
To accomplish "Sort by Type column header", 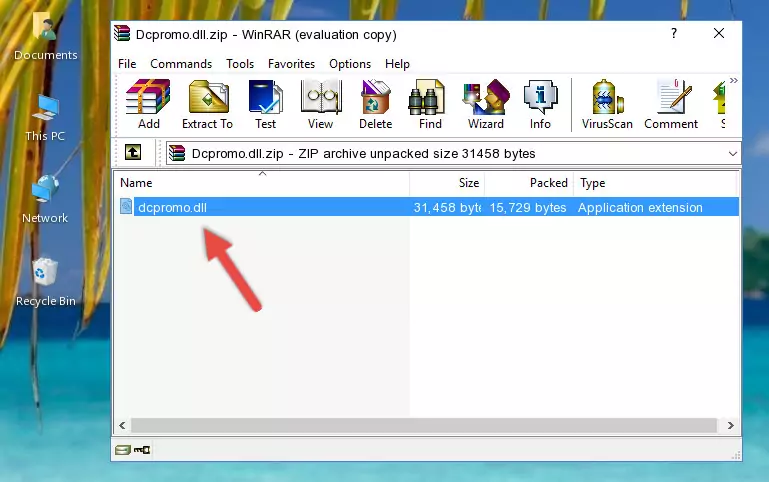I will 655,183.
